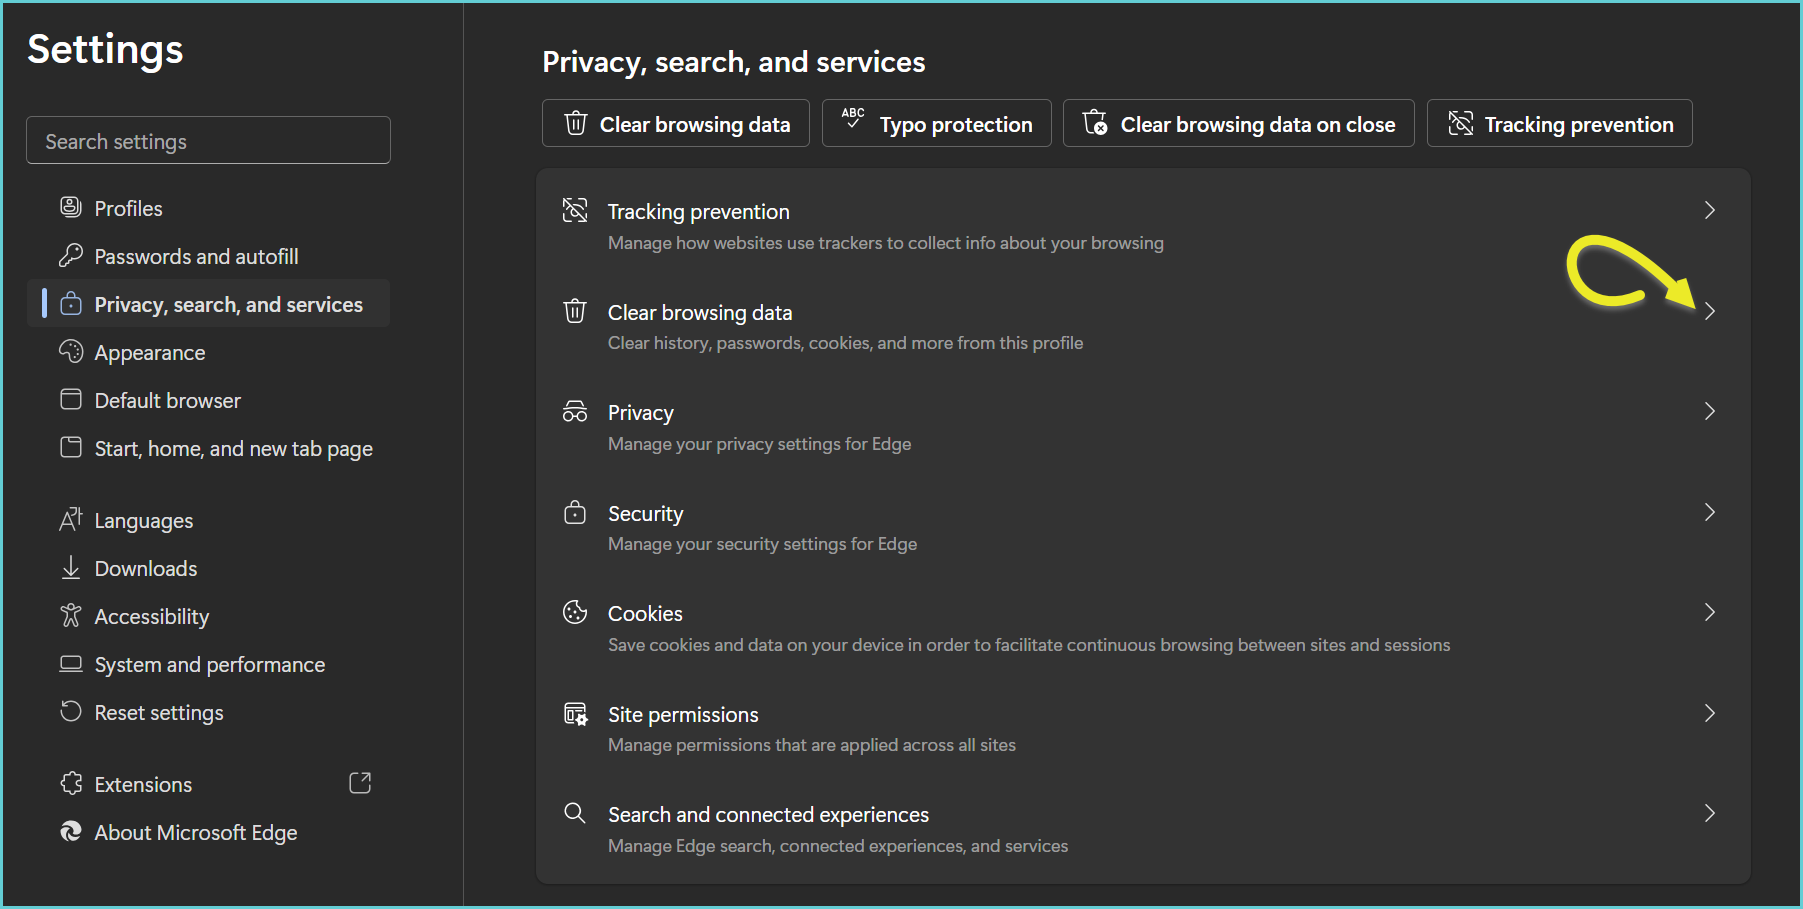The width and height of the screenshot is (1803, 909).
Task: Click the Tracking prevention row icon
Action: [x=575, y=210]
